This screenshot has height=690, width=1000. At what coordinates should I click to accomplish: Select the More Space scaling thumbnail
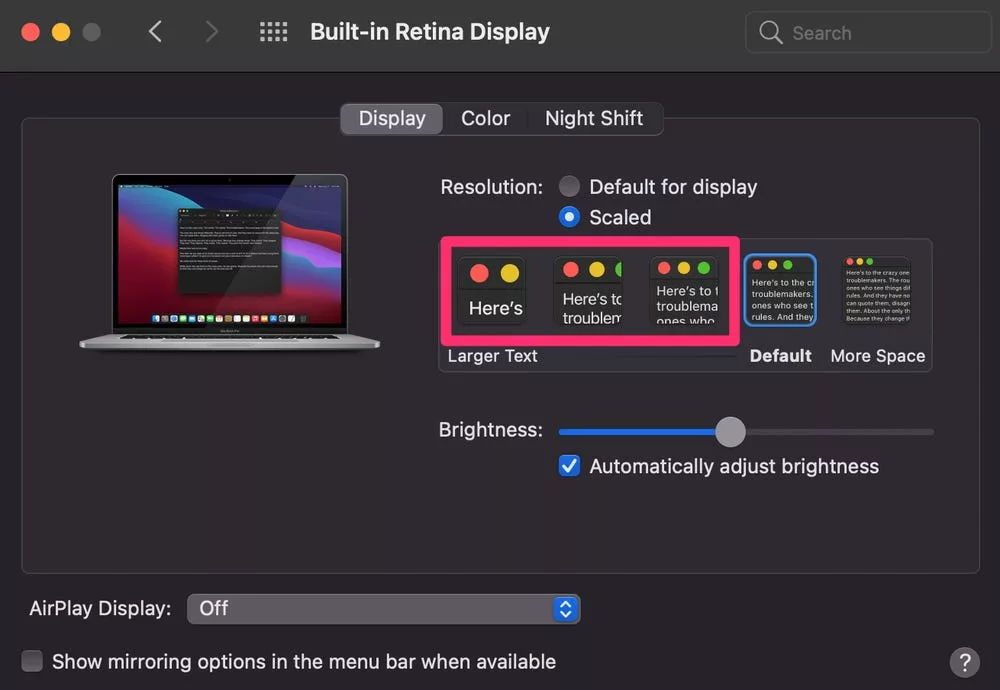(876, 290)
